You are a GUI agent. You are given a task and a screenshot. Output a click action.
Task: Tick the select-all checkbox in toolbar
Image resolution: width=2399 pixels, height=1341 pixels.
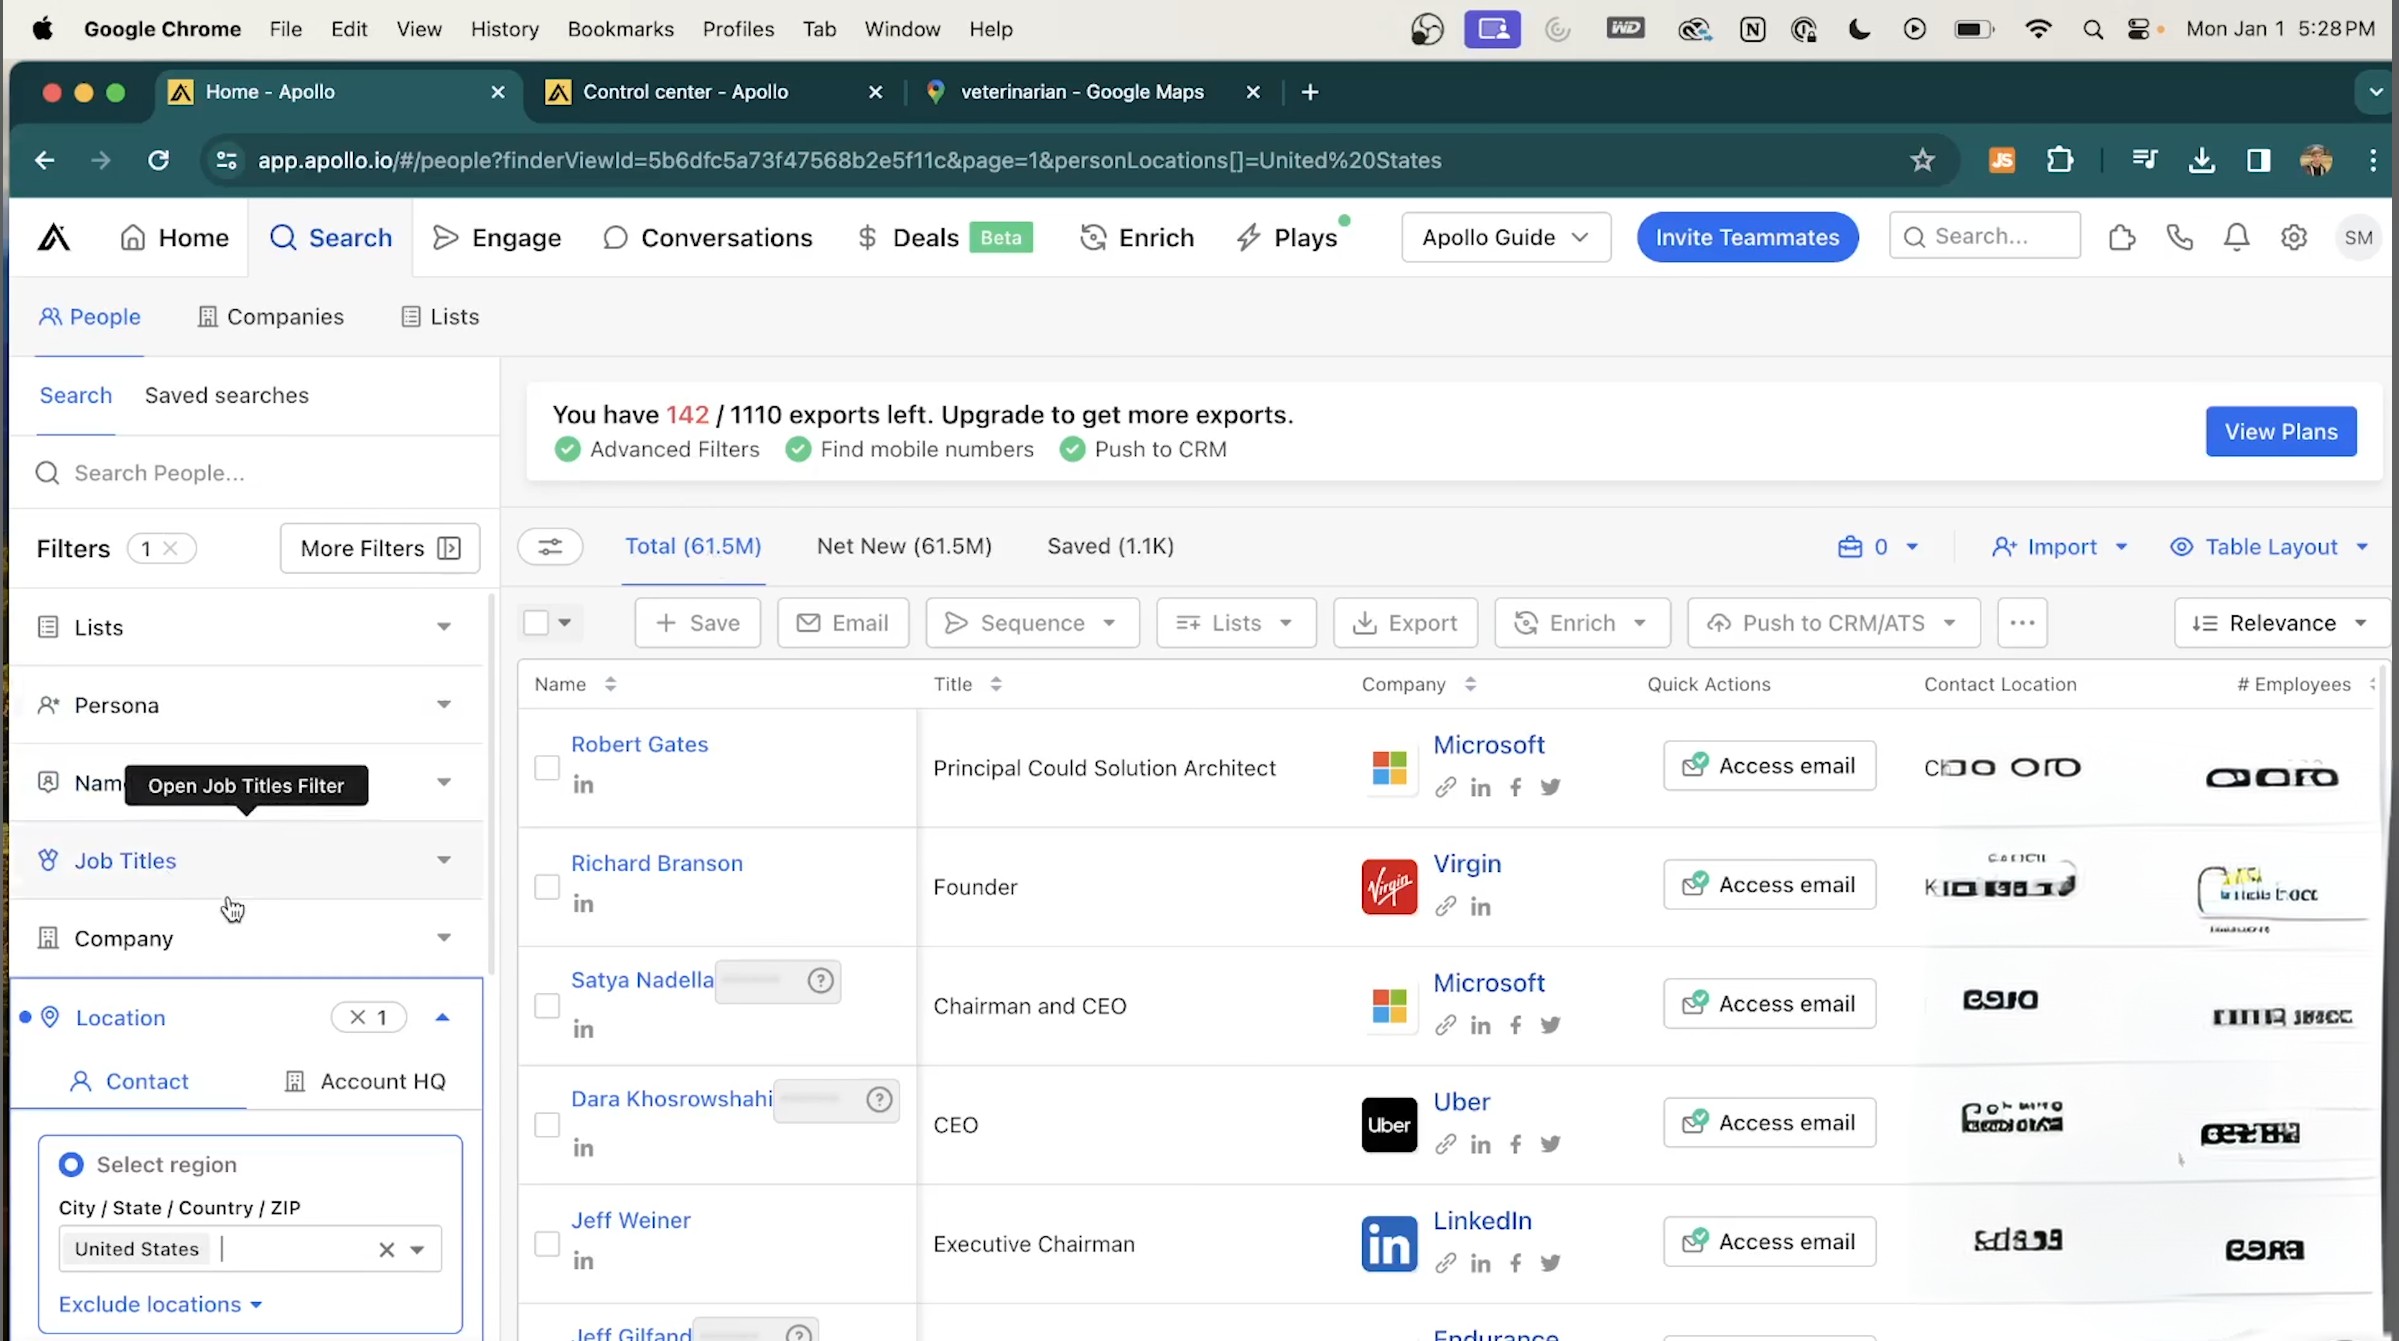(x=536, y=623)
